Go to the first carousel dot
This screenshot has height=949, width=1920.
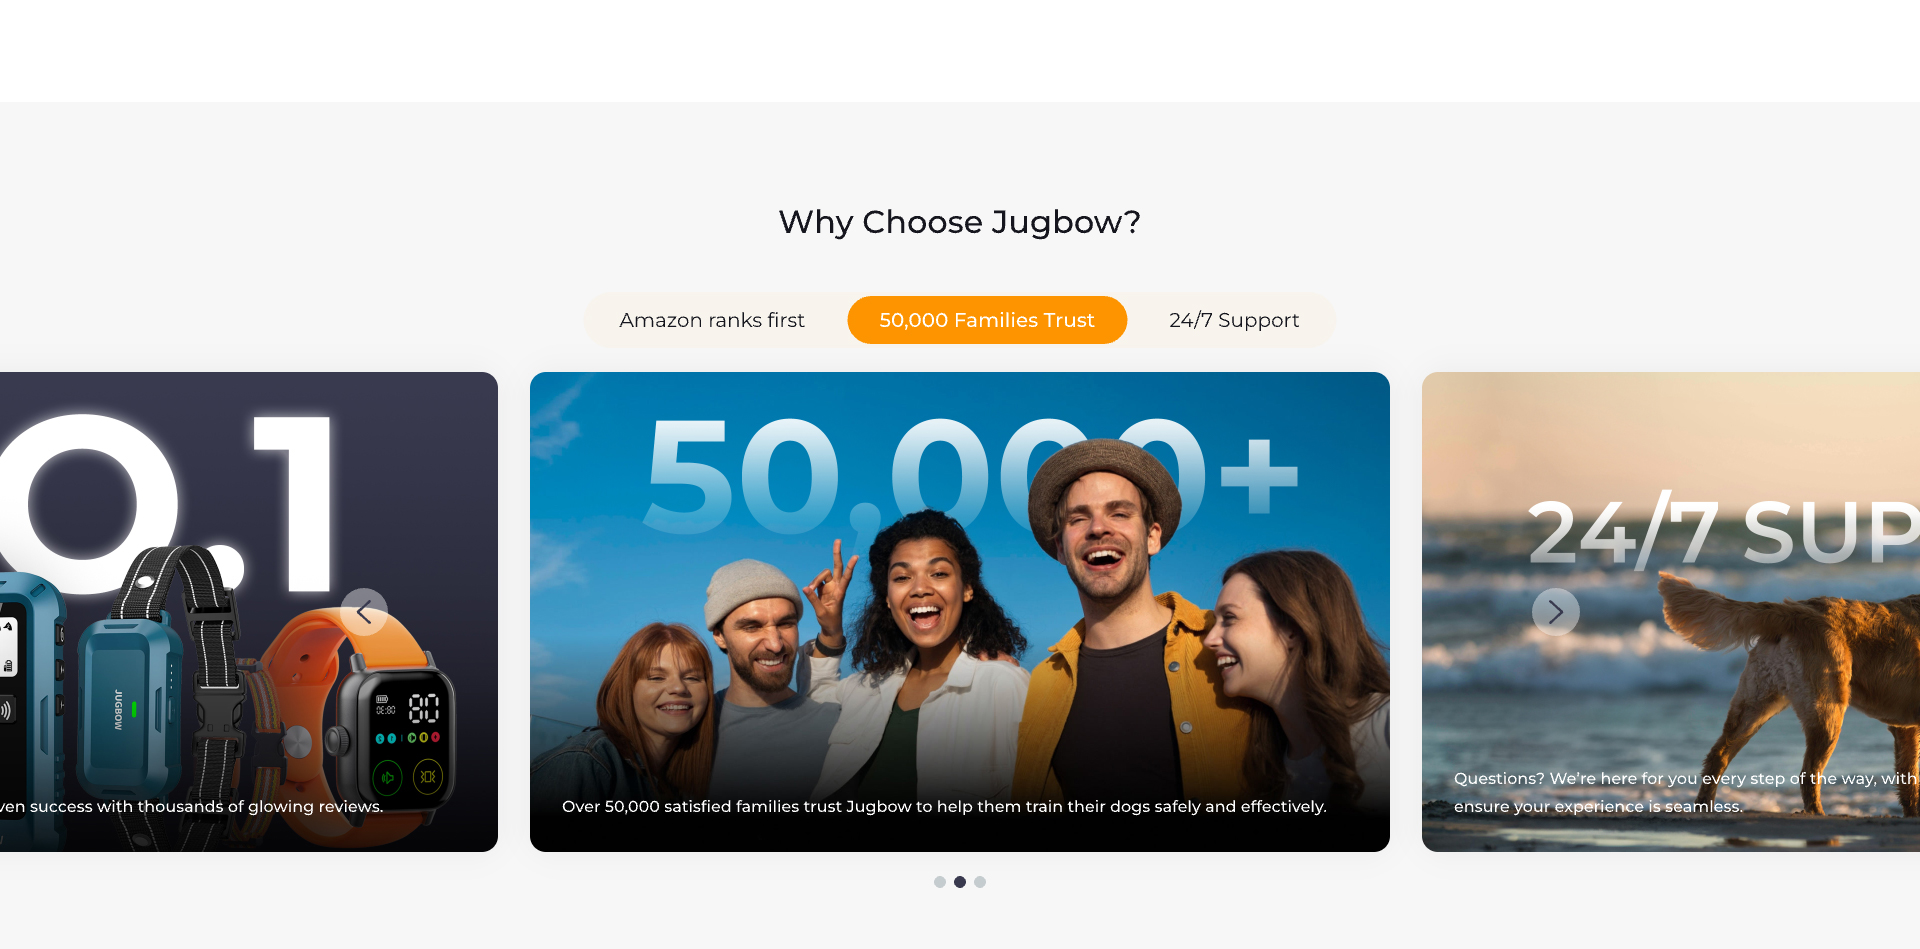point(940,882)
